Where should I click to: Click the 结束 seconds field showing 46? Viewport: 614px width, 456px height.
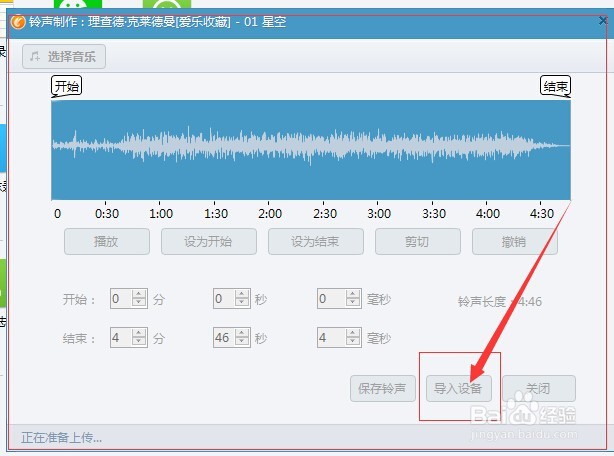[x=224, y=337]
